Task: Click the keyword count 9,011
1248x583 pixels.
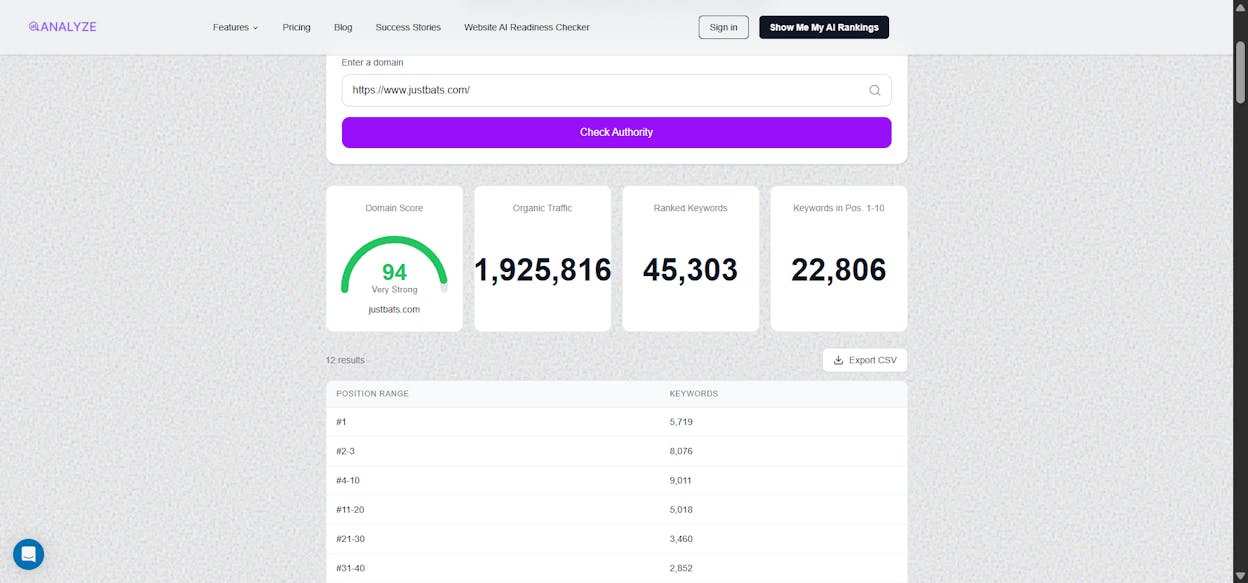Action: [x=681, y=480]
